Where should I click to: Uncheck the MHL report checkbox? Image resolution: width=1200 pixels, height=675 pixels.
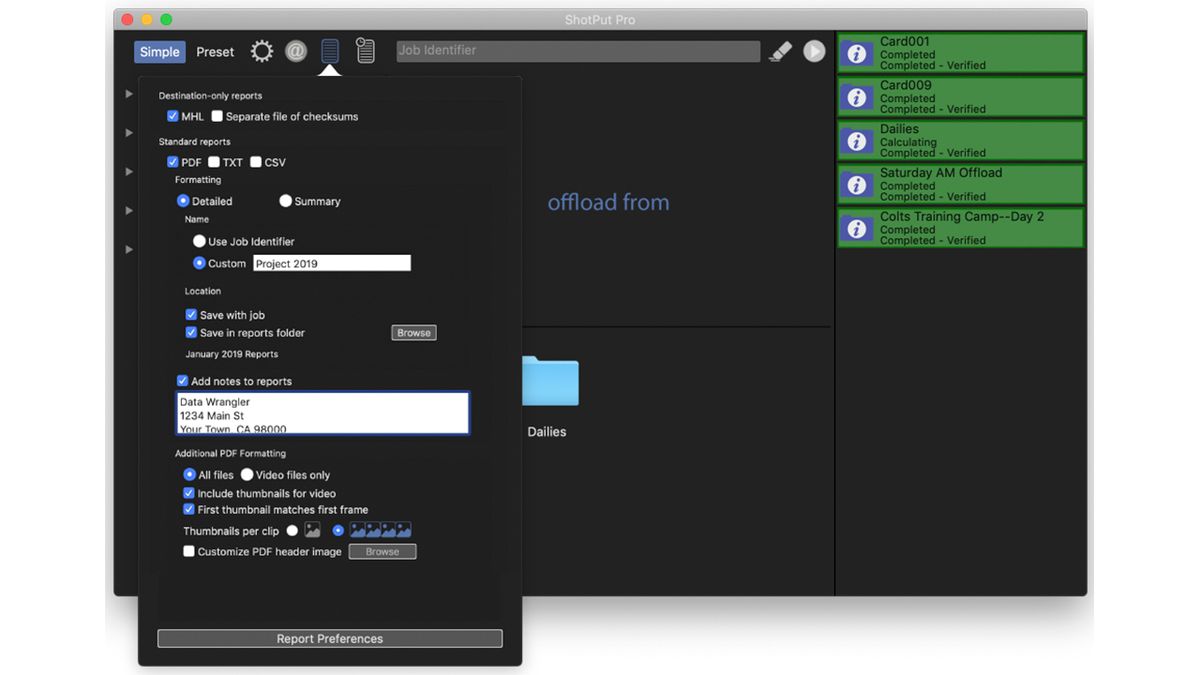point(174,116)
